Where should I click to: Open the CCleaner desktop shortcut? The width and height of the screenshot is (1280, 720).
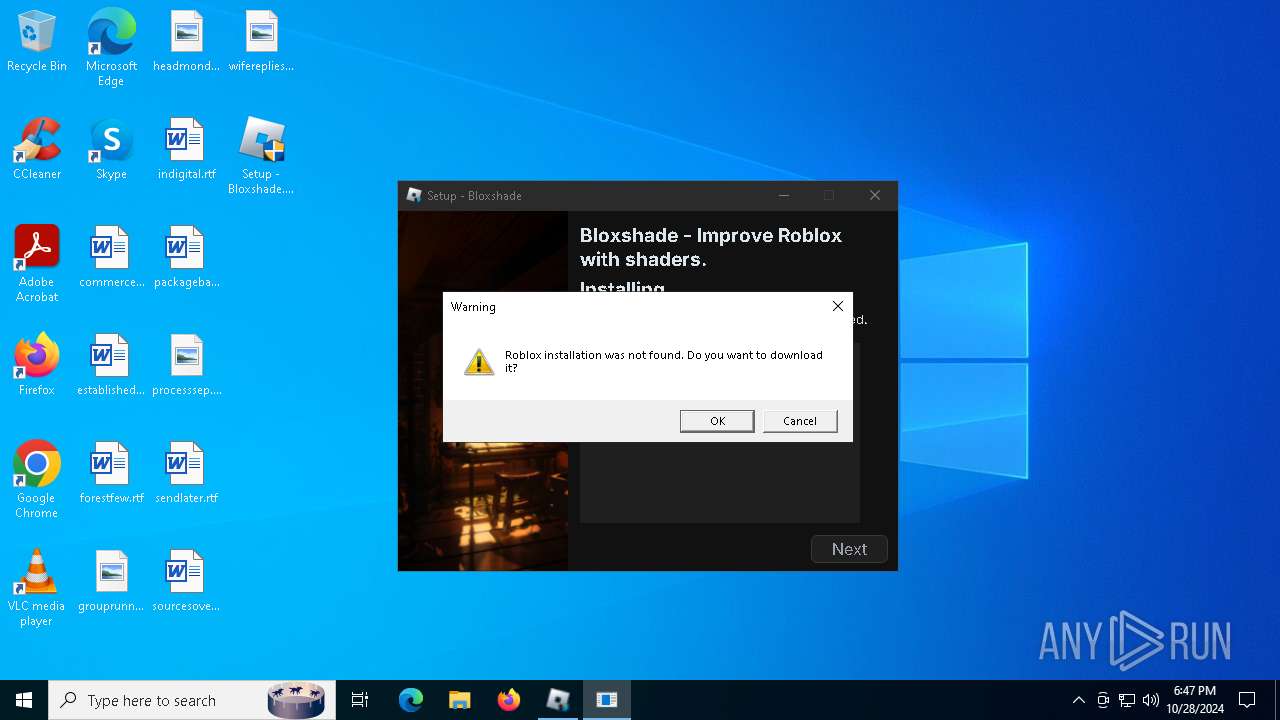pyautogui.click(x=37, y=149)
